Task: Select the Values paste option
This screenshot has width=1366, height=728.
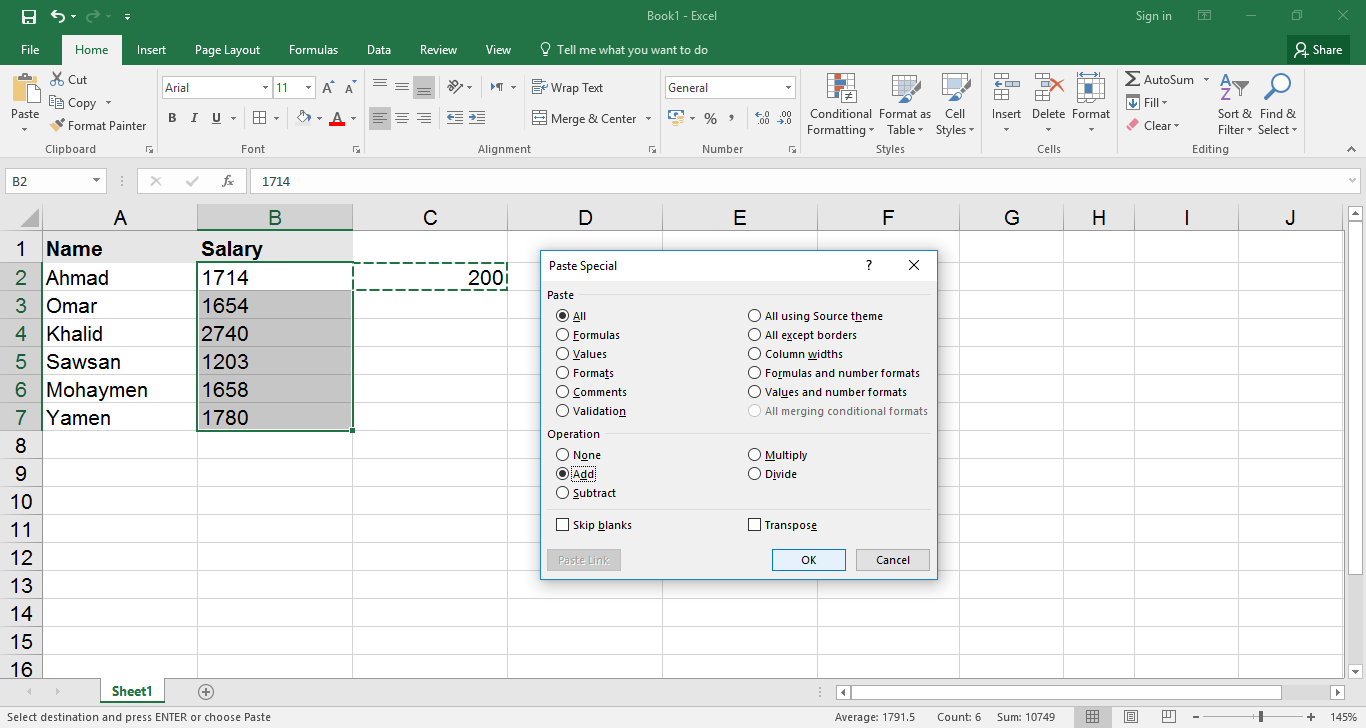Action: (x=563, y=354)
